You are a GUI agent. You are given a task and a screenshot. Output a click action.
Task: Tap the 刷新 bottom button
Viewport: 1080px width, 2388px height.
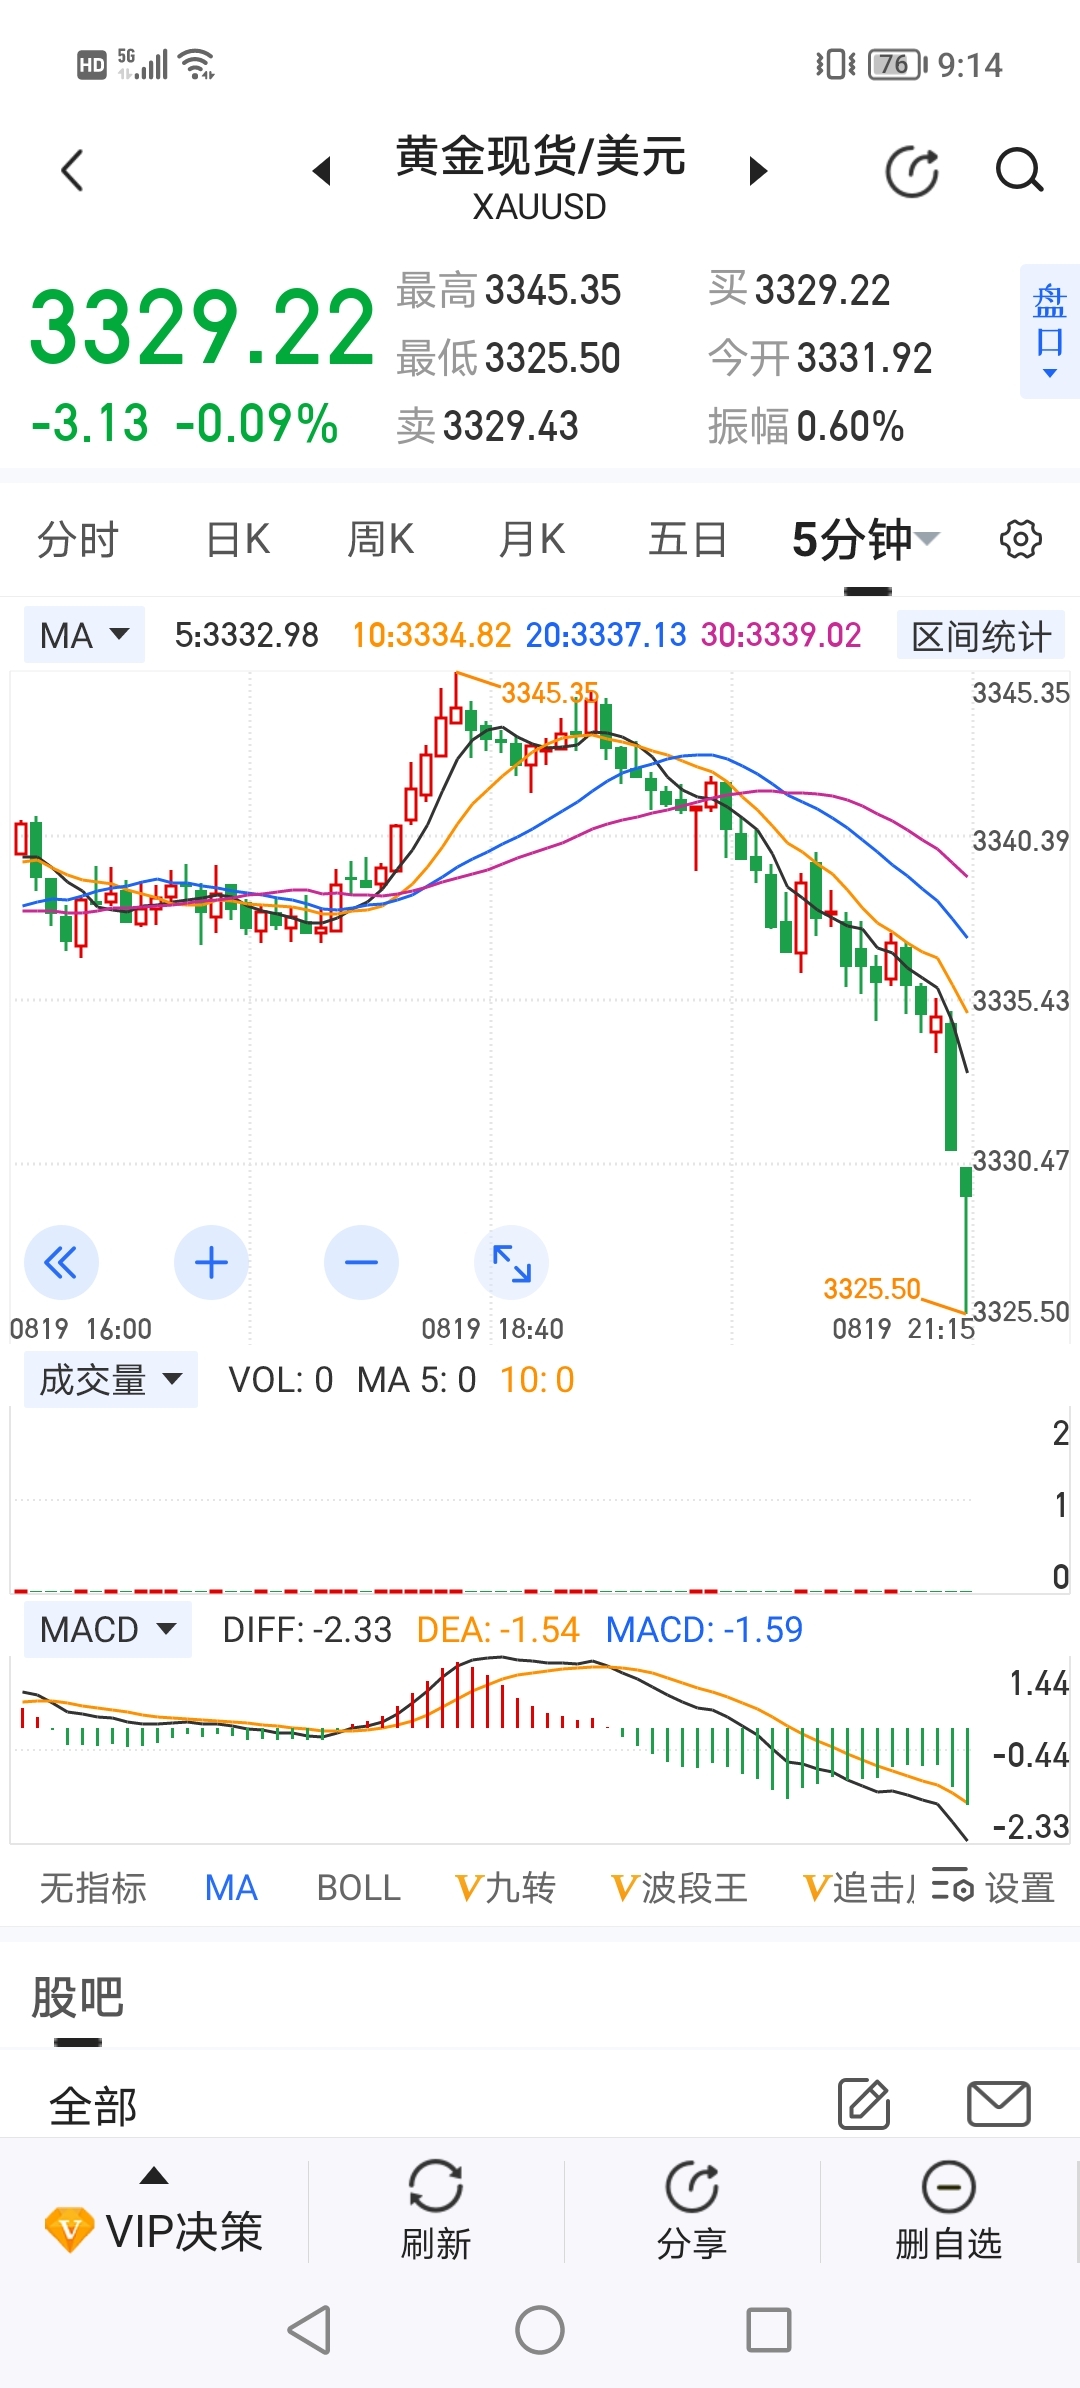(436, 2212)
